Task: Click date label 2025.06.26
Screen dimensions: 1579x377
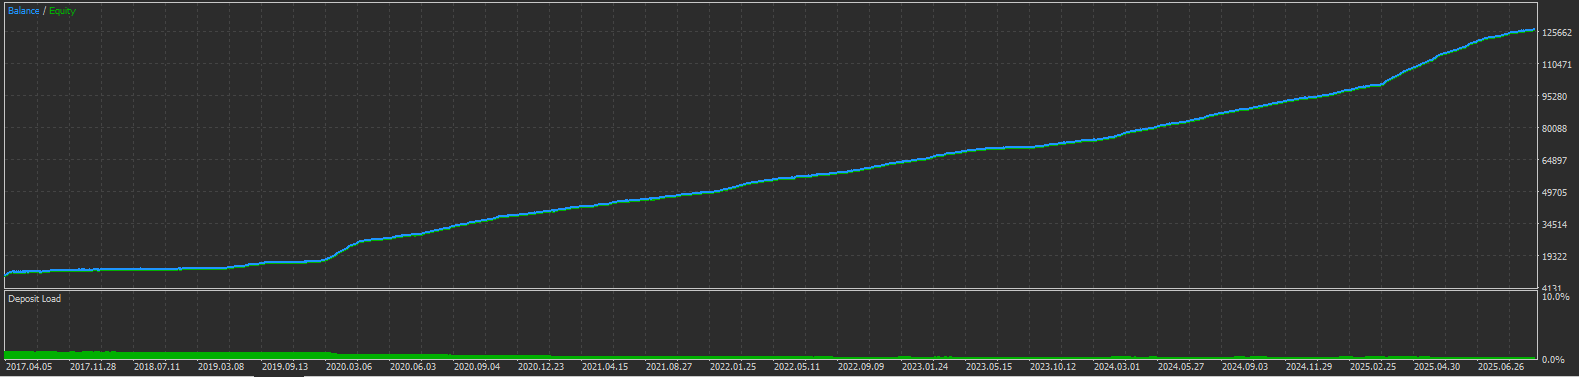Action: click(1501, 367)
